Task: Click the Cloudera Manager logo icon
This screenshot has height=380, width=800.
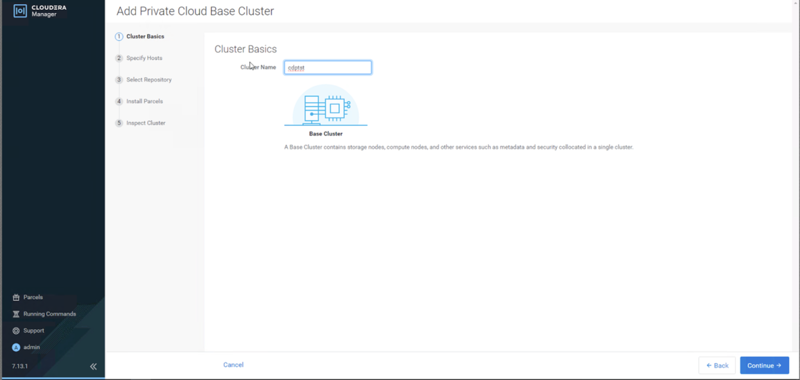Action: [x=20, y=11]
